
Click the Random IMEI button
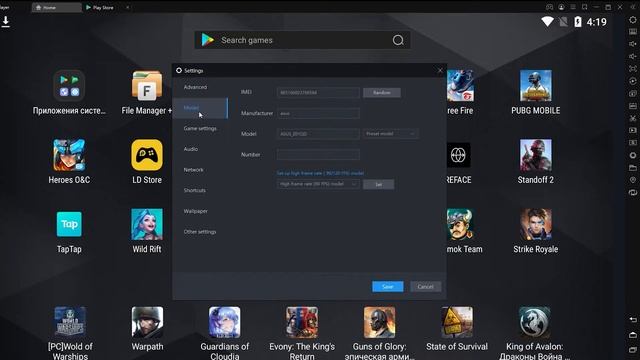pos(382,93)
